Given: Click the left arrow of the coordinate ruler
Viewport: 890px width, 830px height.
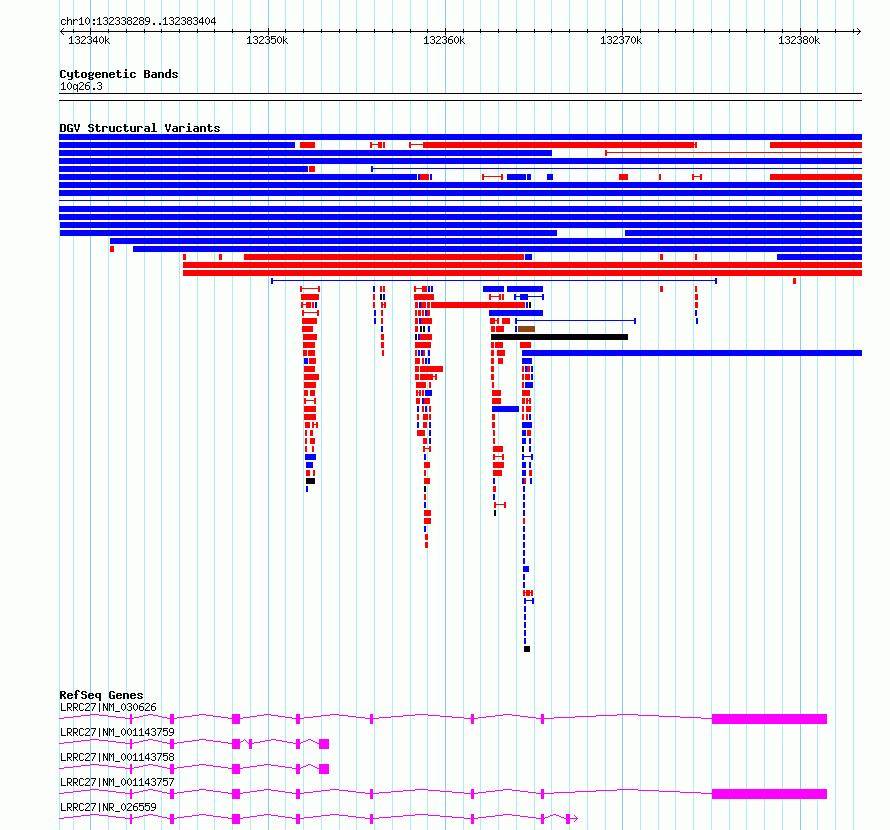Looking at the screenshot, I should [62, 31].
